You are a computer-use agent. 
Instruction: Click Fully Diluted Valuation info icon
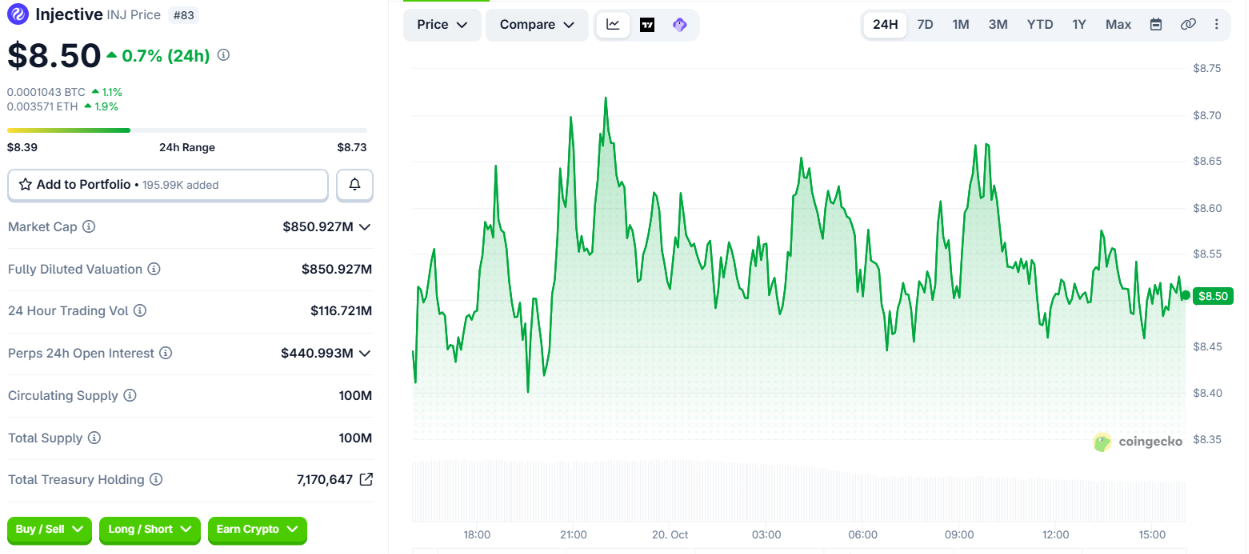tap(154, 269)
